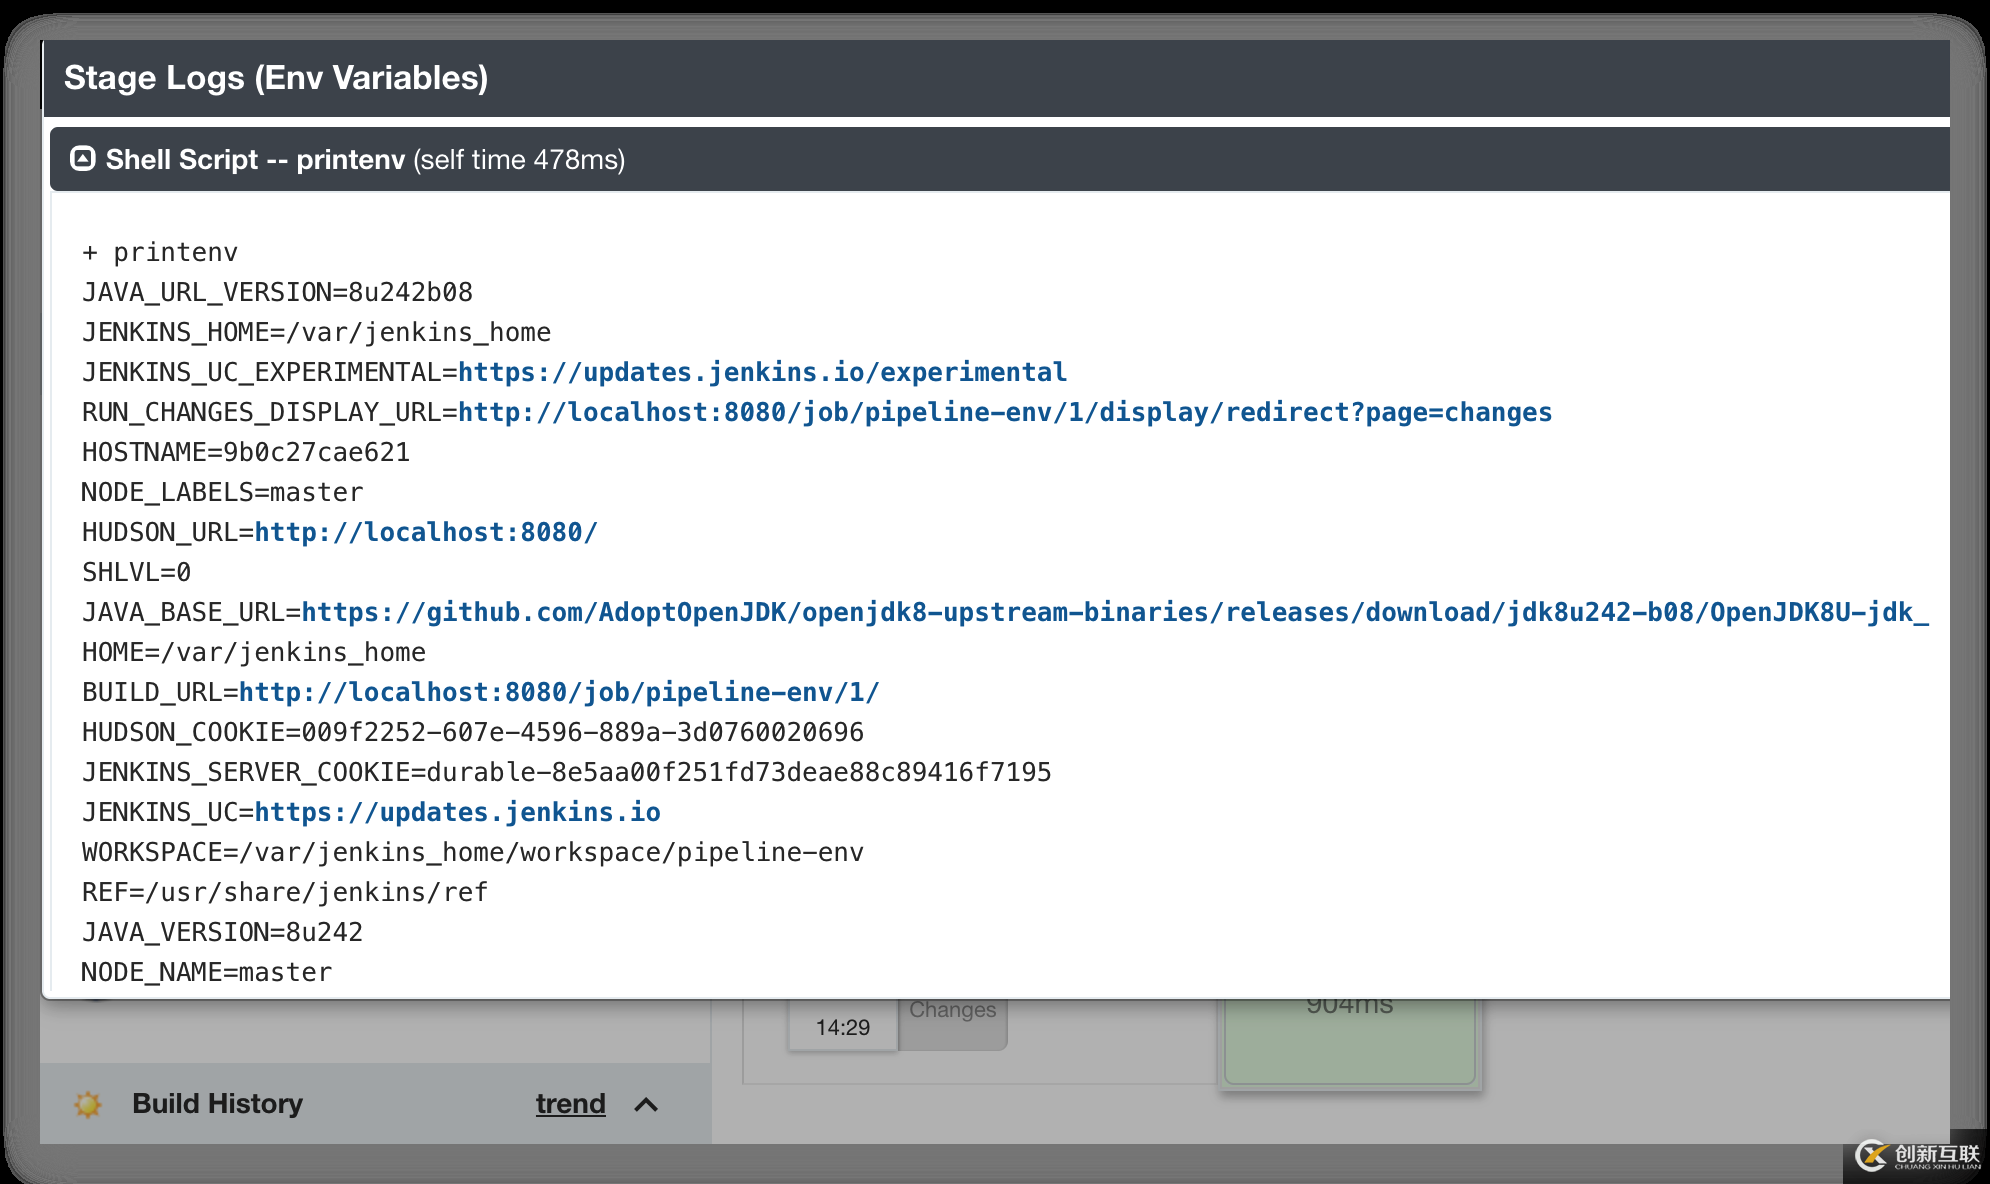Open the 'trend' link

point(569,1104)
